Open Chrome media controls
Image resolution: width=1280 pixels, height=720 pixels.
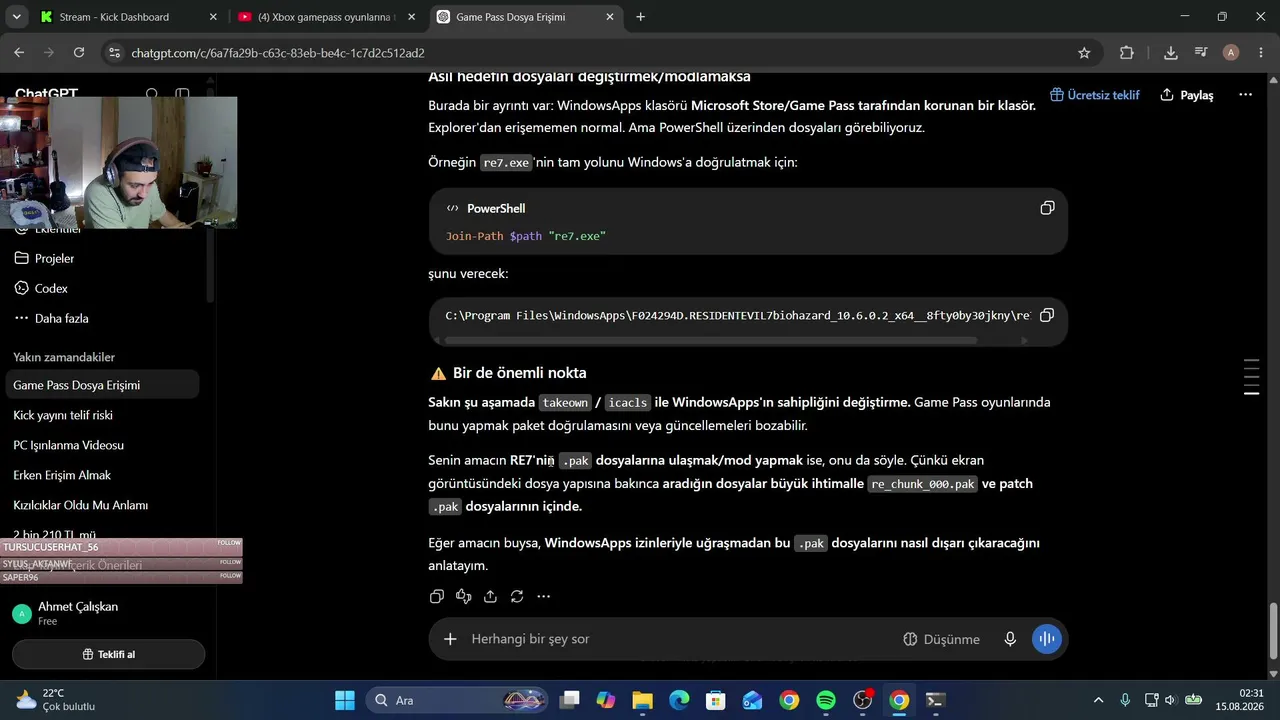(1201, 53)
